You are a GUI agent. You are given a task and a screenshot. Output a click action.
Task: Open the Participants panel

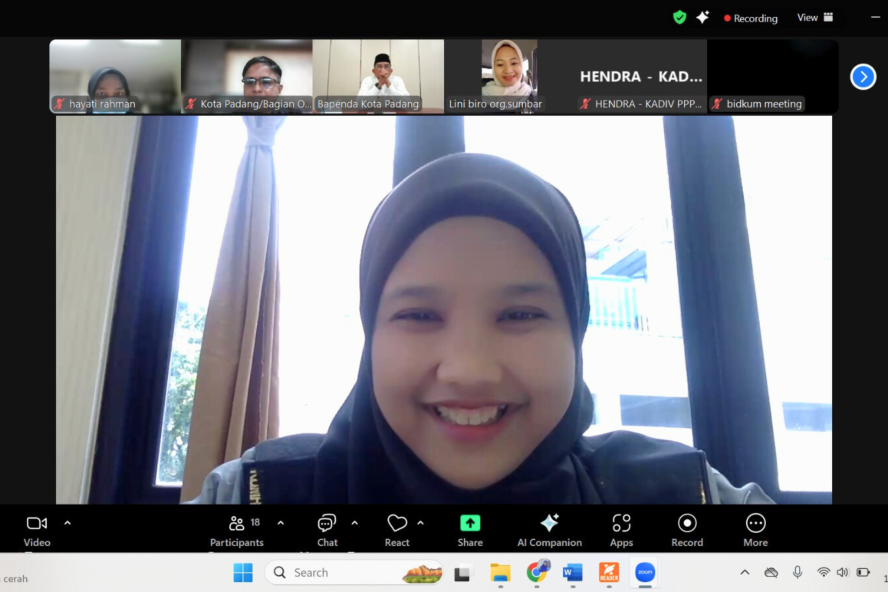pyautogui.click(x=237, y=529)
